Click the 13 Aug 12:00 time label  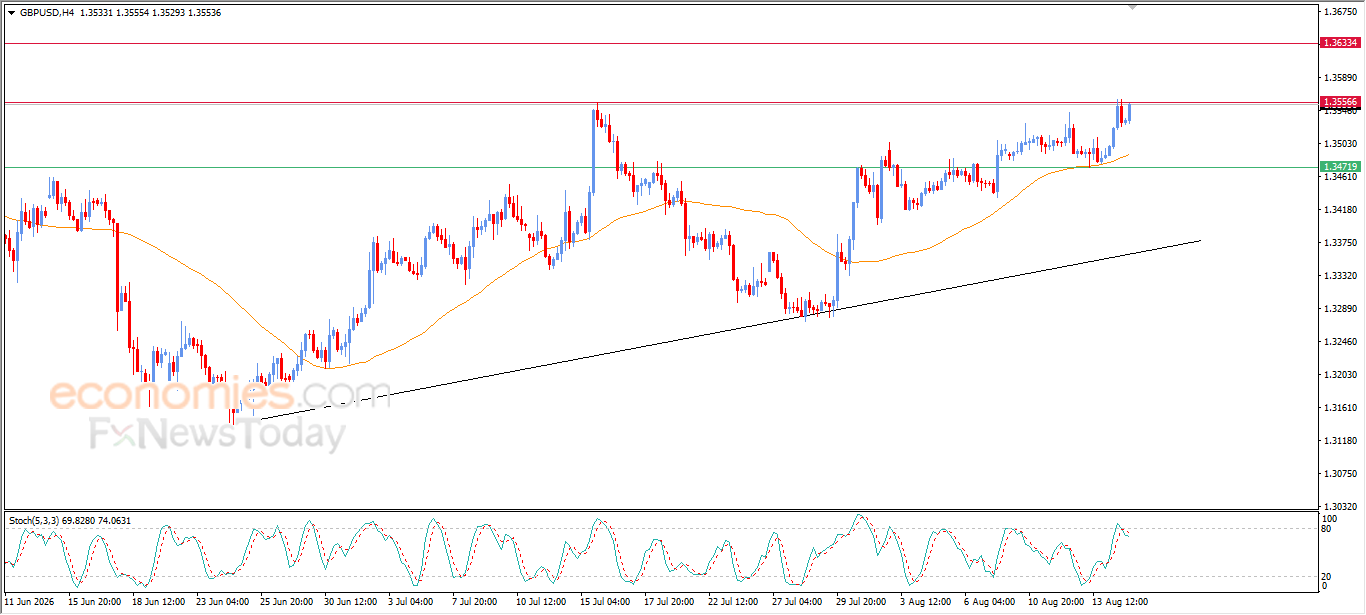tap(1121, 603)
